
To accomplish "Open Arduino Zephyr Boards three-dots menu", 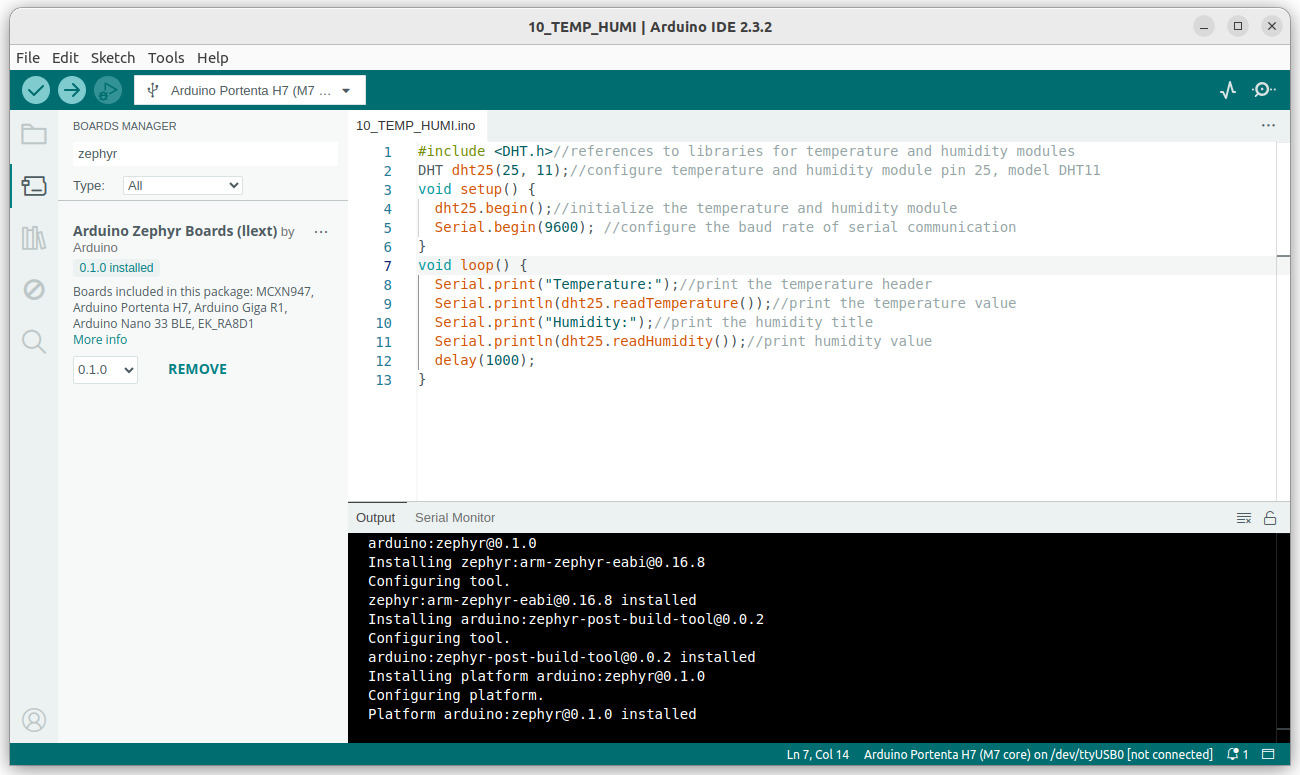I will (x=321, y=232).
